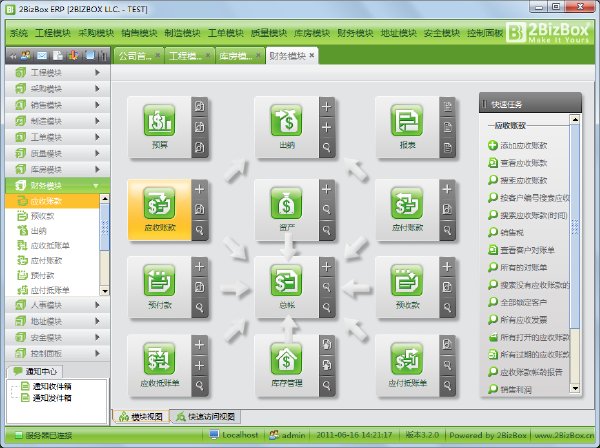Click the magnifier button beside 应收抵账单 tile
Image resolution: width=600 pixels, height=448 pixels.
pyautogui.click(x=199, y=385)
